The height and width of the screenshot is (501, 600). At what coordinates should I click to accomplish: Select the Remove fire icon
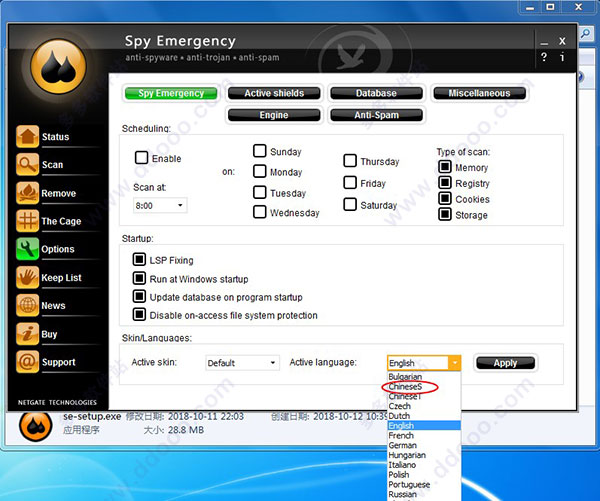(x=28, y=193)
